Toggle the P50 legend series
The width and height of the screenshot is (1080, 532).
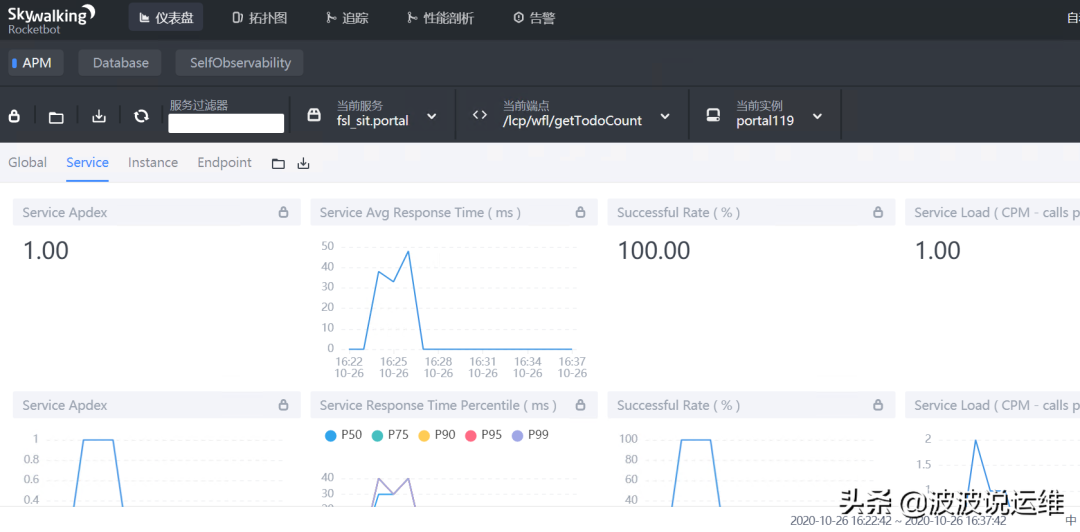point(342,435)
